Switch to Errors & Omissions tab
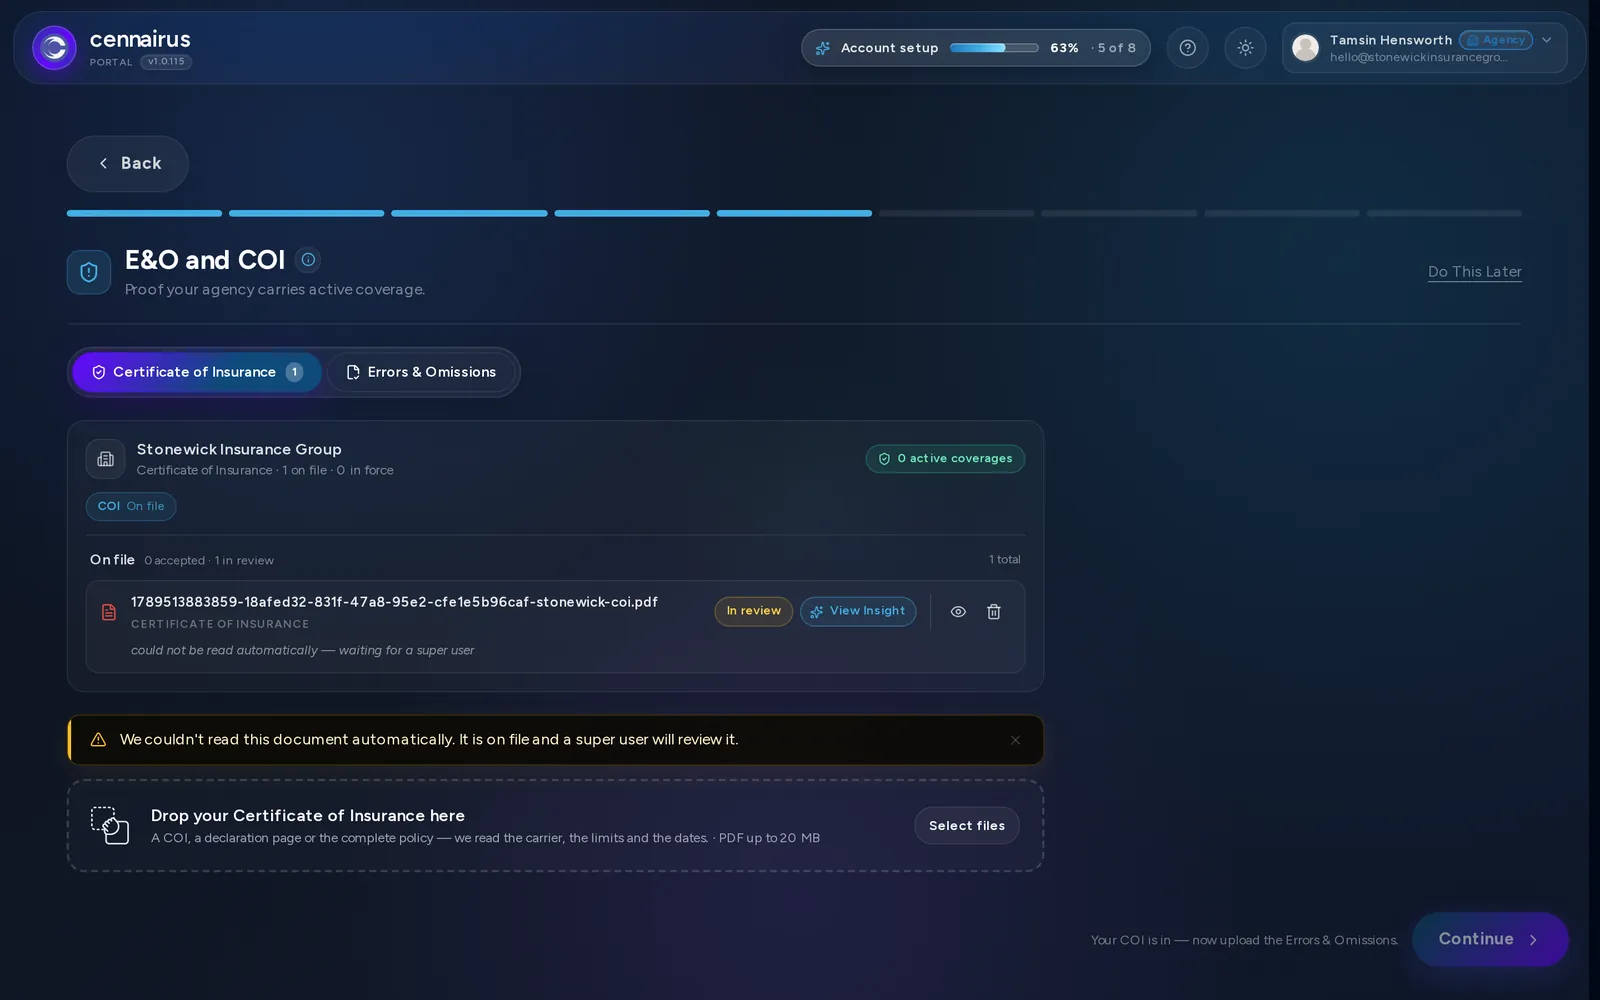This screenshot has height=1000, width=1600. tap(421, 372)
